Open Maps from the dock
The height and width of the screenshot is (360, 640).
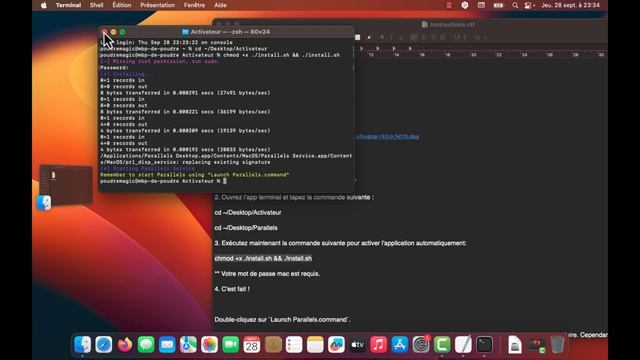point(188,345)
